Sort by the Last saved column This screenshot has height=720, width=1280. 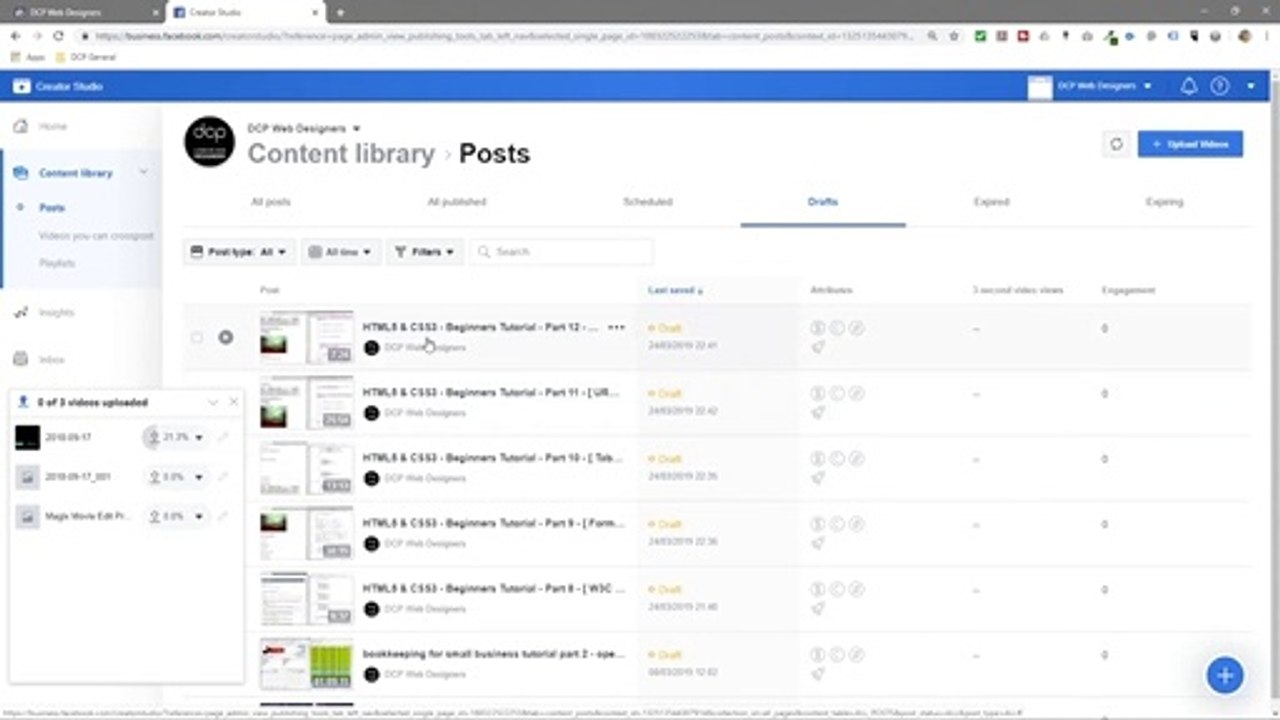[x=675, y=290]
